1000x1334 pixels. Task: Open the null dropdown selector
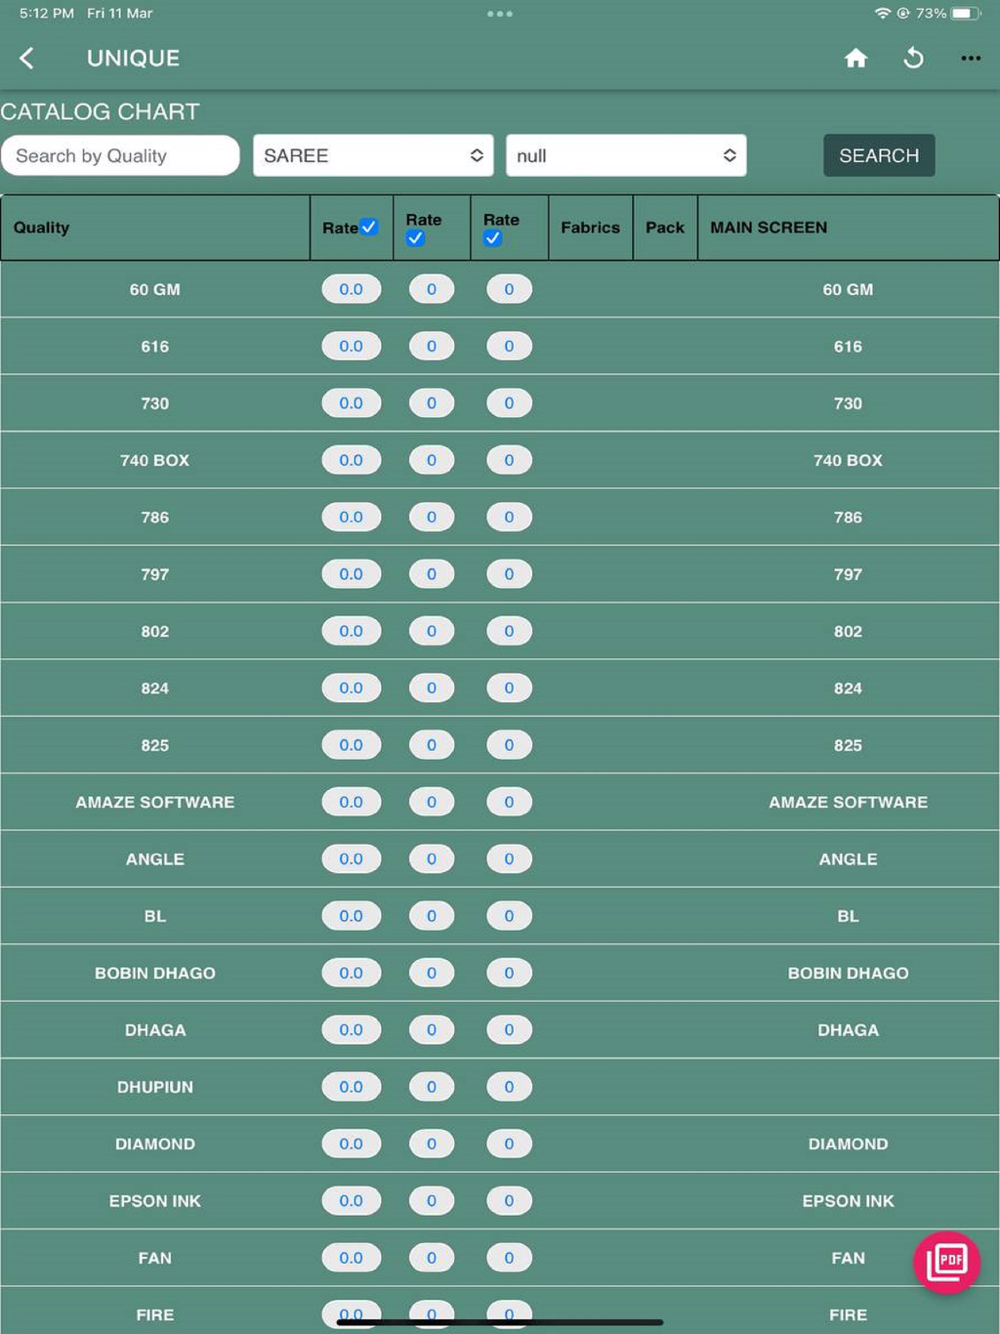[x=626, y=155]
